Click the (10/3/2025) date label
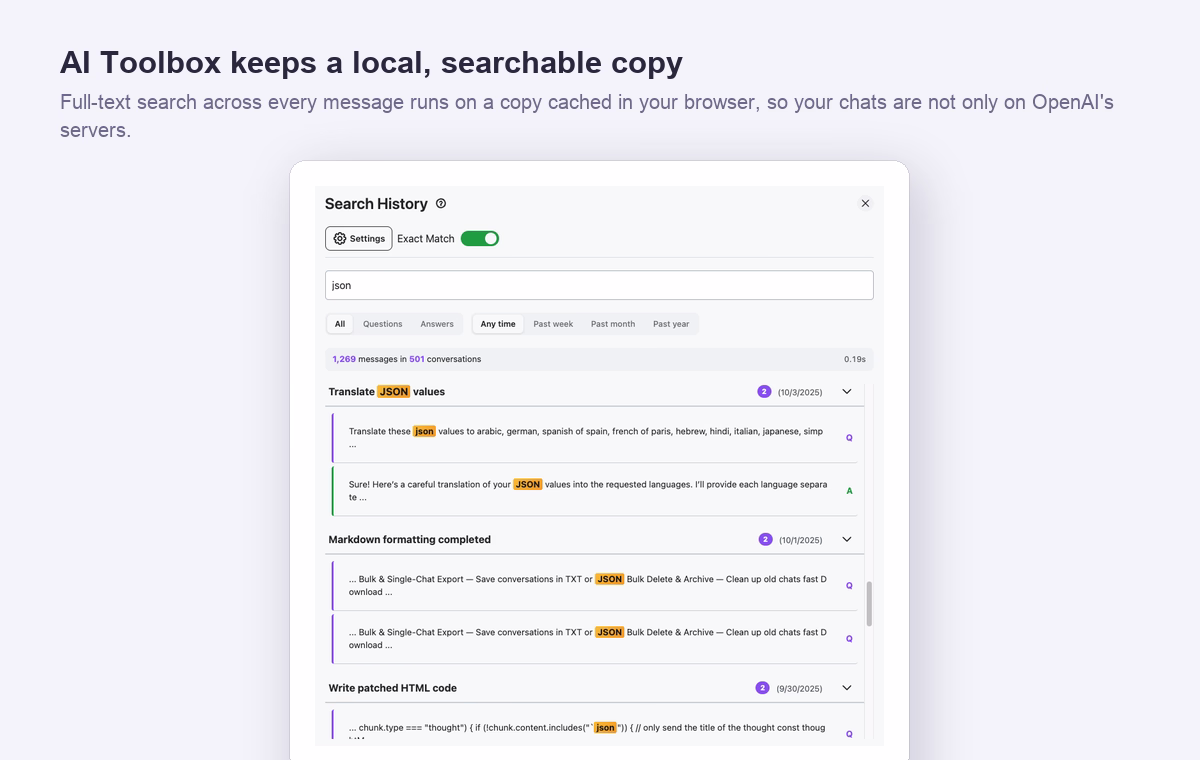This screenshot has width=1200, height=760. coord(800,392)
